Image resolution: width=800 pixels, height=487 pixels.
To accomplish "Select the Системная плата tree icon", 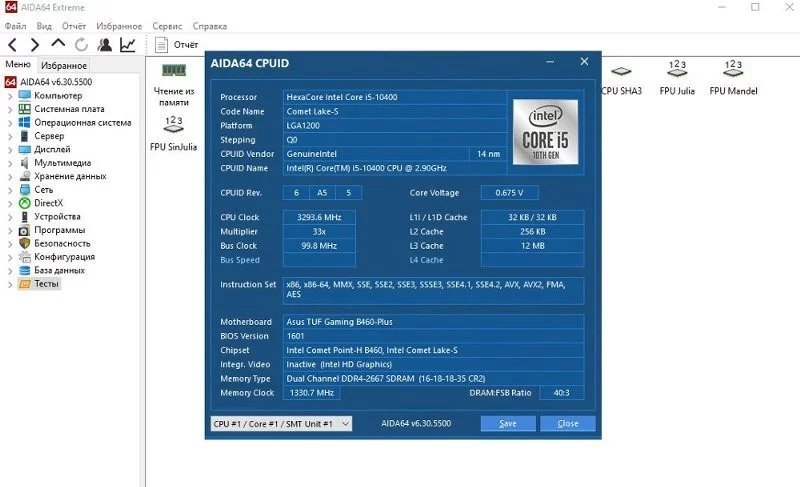I will [x=24, y=109].
